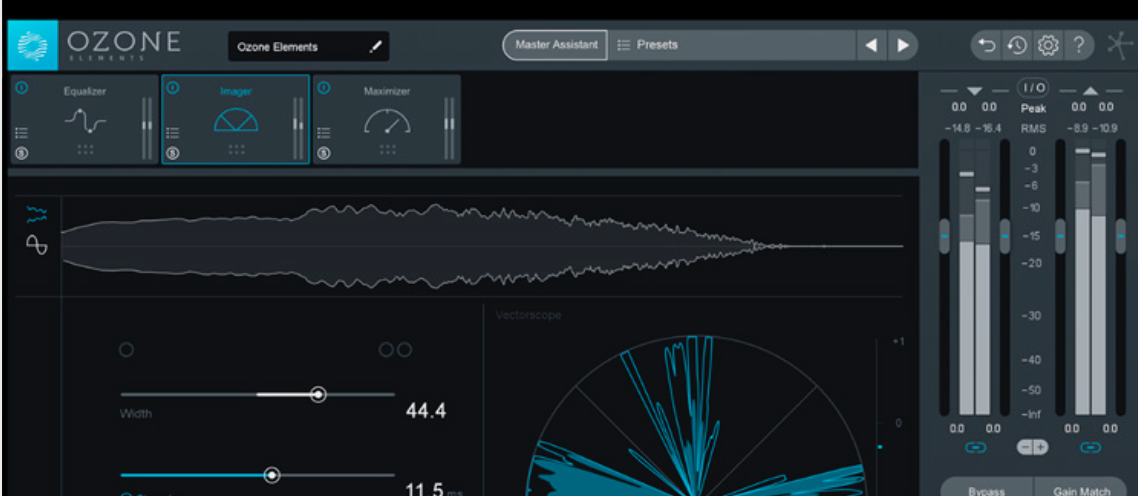This screenshot has width=1138, height=496.
Task: Open Maximizer module preset list icon
Action: click(324, 133)
